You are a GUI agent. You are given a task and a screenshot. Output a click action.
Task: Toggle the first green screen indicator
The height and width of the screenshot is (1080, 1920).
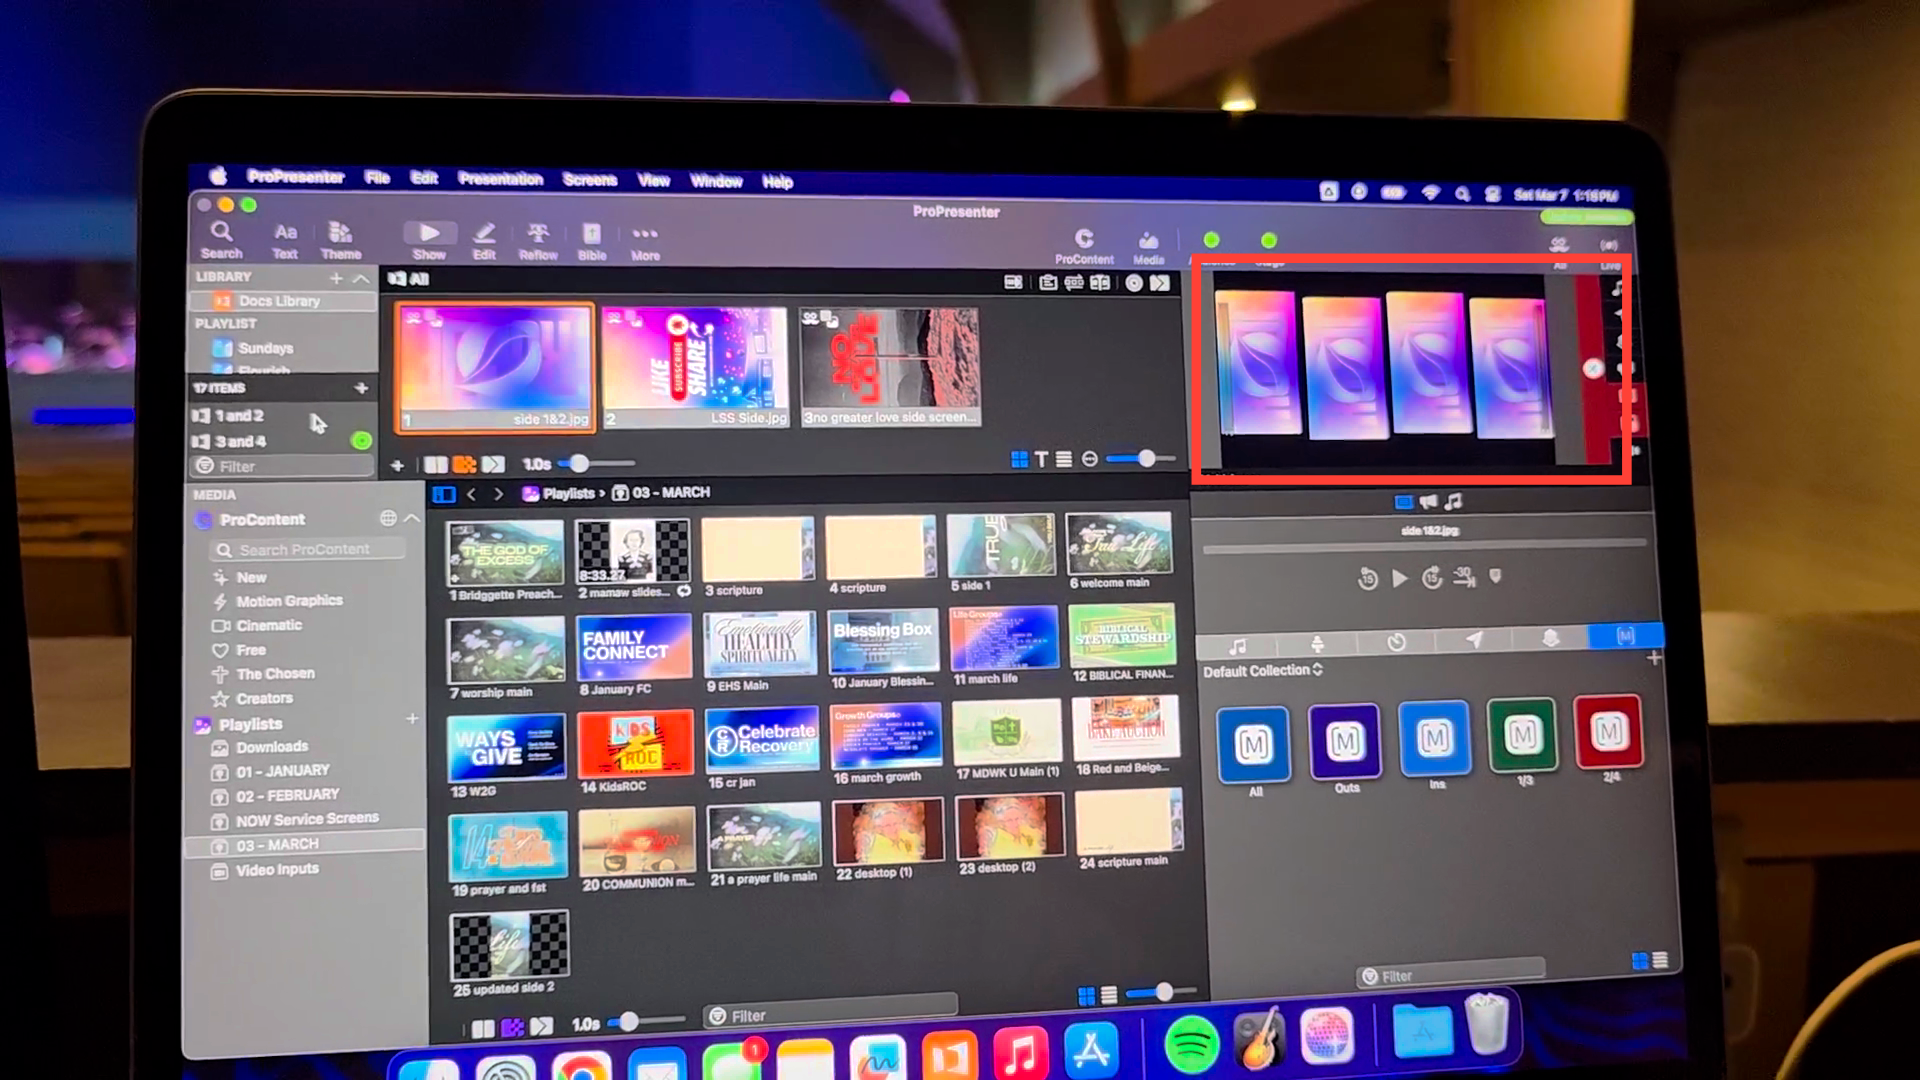1211,240
